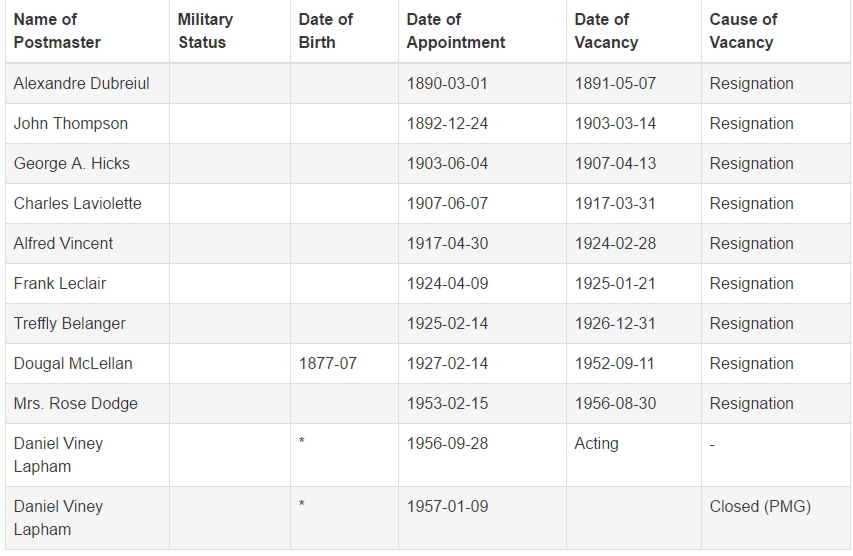Select appointment date 1957-01-09
This screenshot has height=556, width=853.
(x=447, y=506)
